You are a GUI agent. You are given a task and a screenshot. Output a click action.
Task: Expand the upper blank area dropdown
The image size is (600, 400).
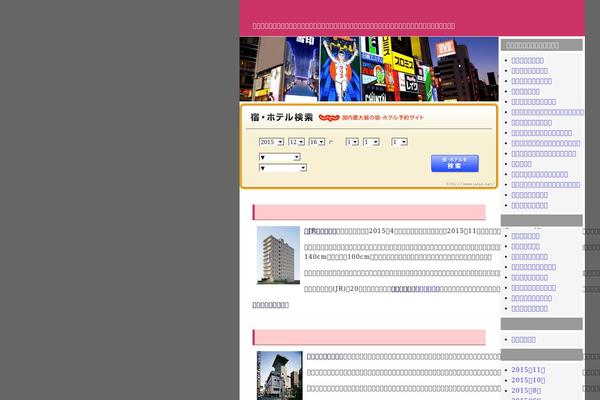[280, 157]
